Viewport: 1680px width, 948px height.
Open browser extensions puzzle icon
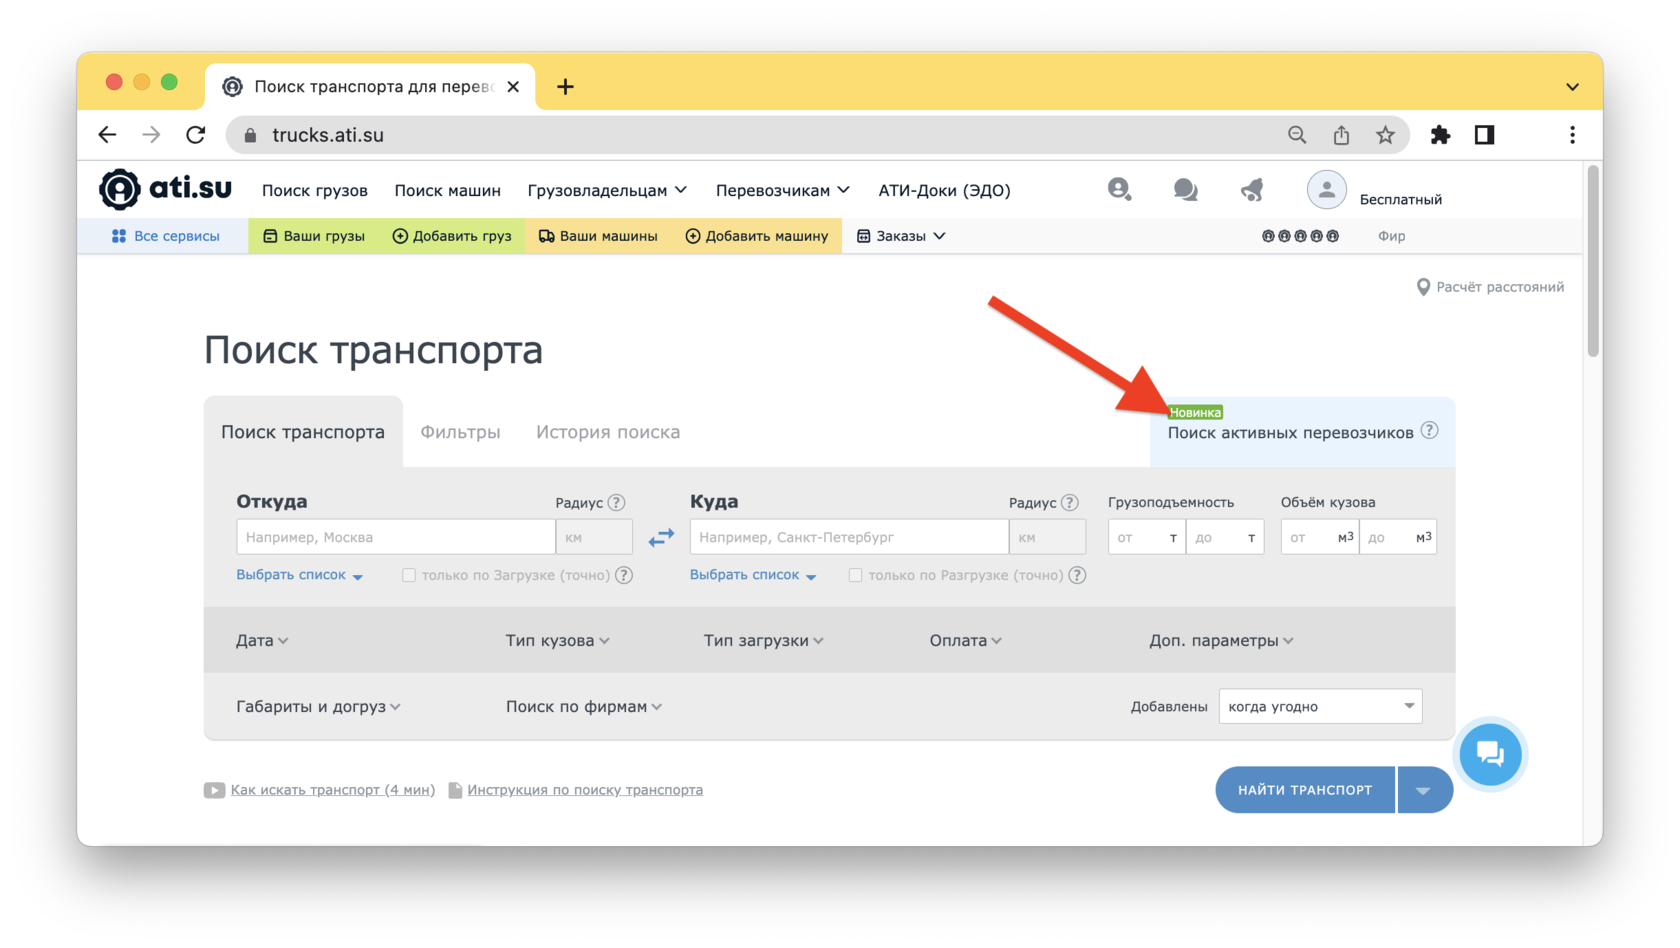1440,135
